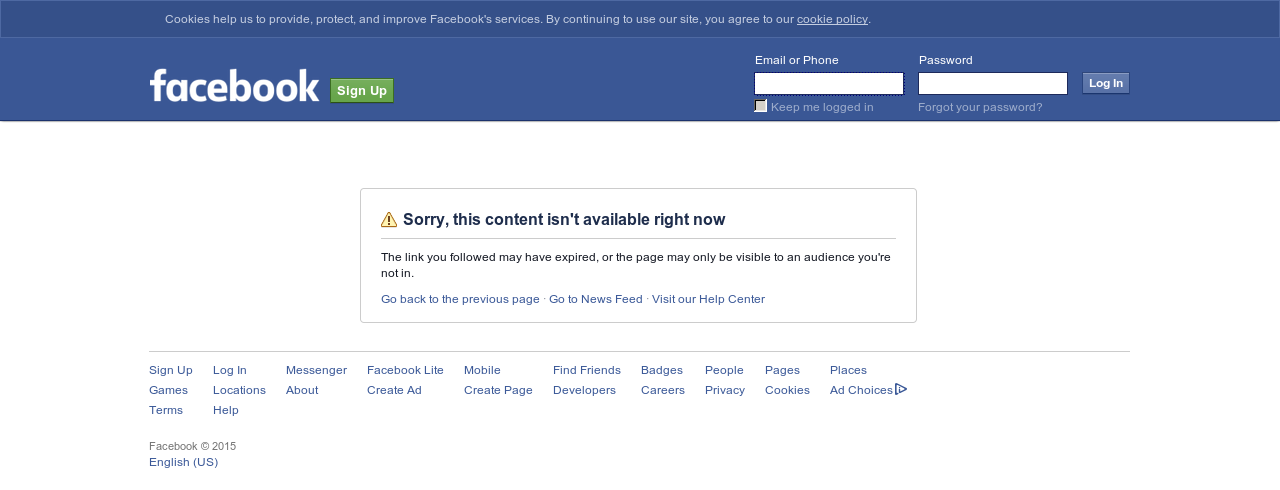Go back to the previous page link
Screen dimensions: 1280x490
[x=460, y=299]
